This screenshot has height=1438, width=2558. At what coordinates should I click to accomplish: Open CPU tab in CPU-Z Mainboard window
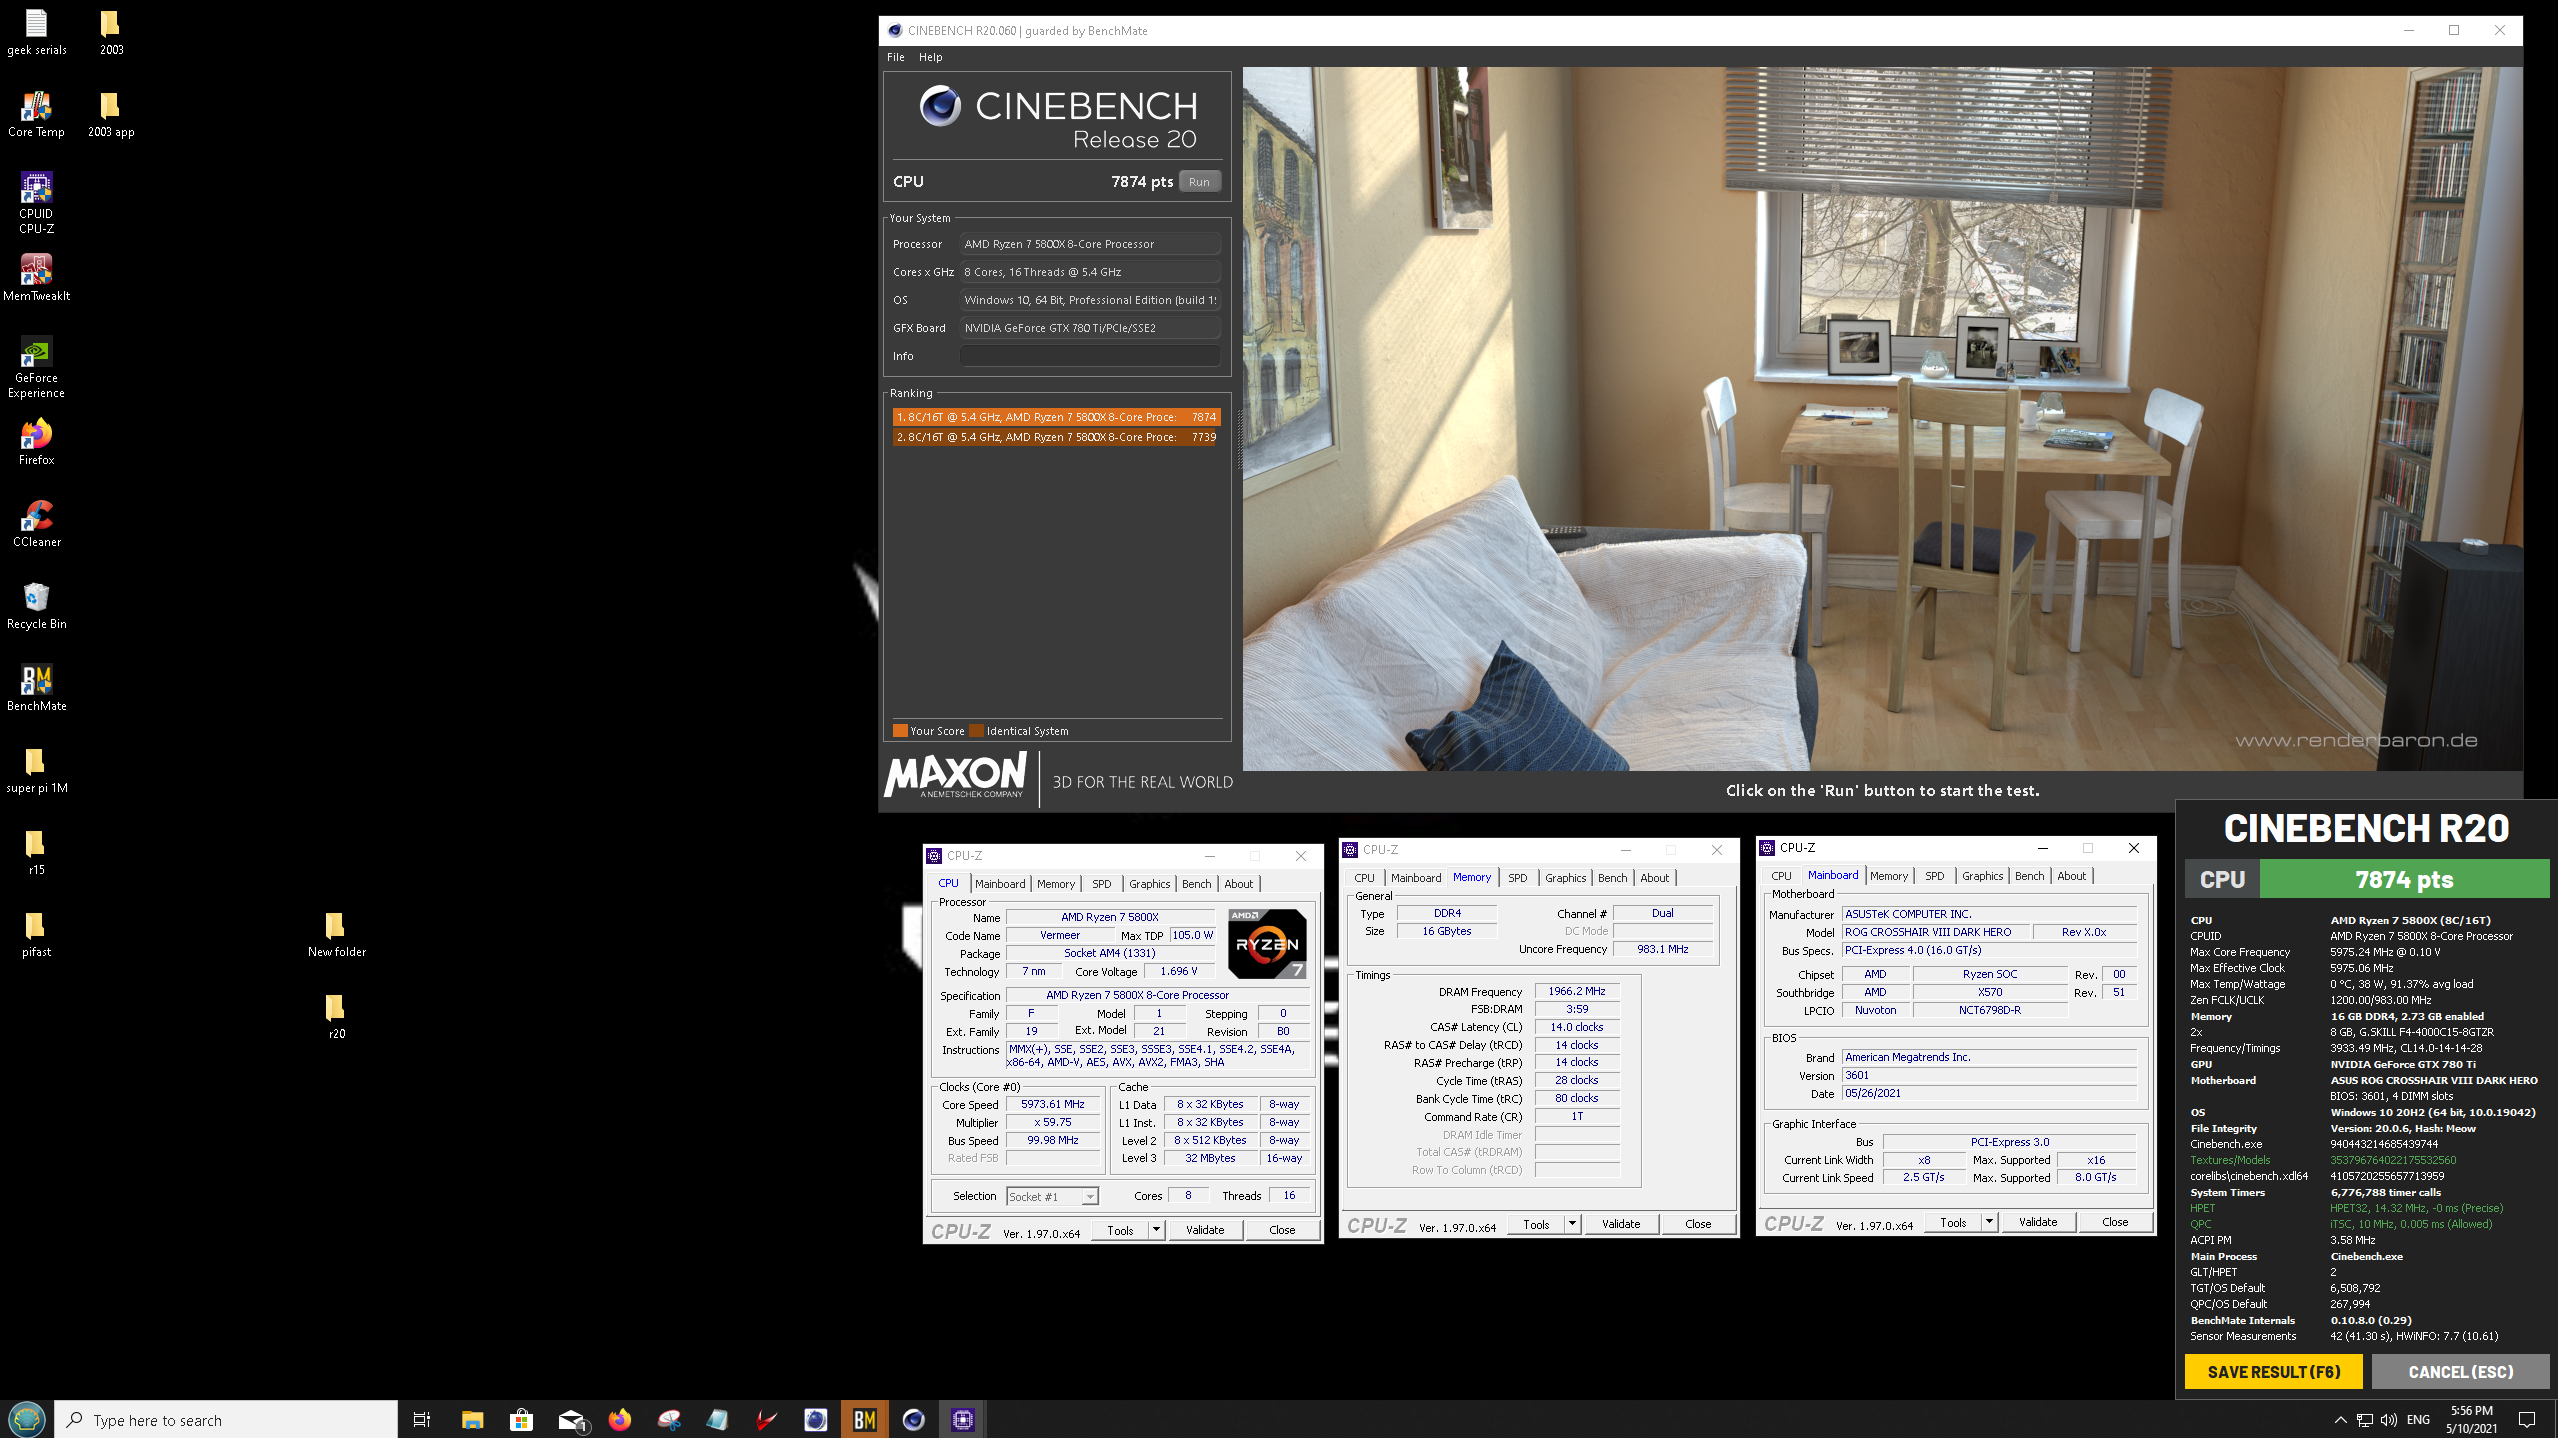[1781, 876]
